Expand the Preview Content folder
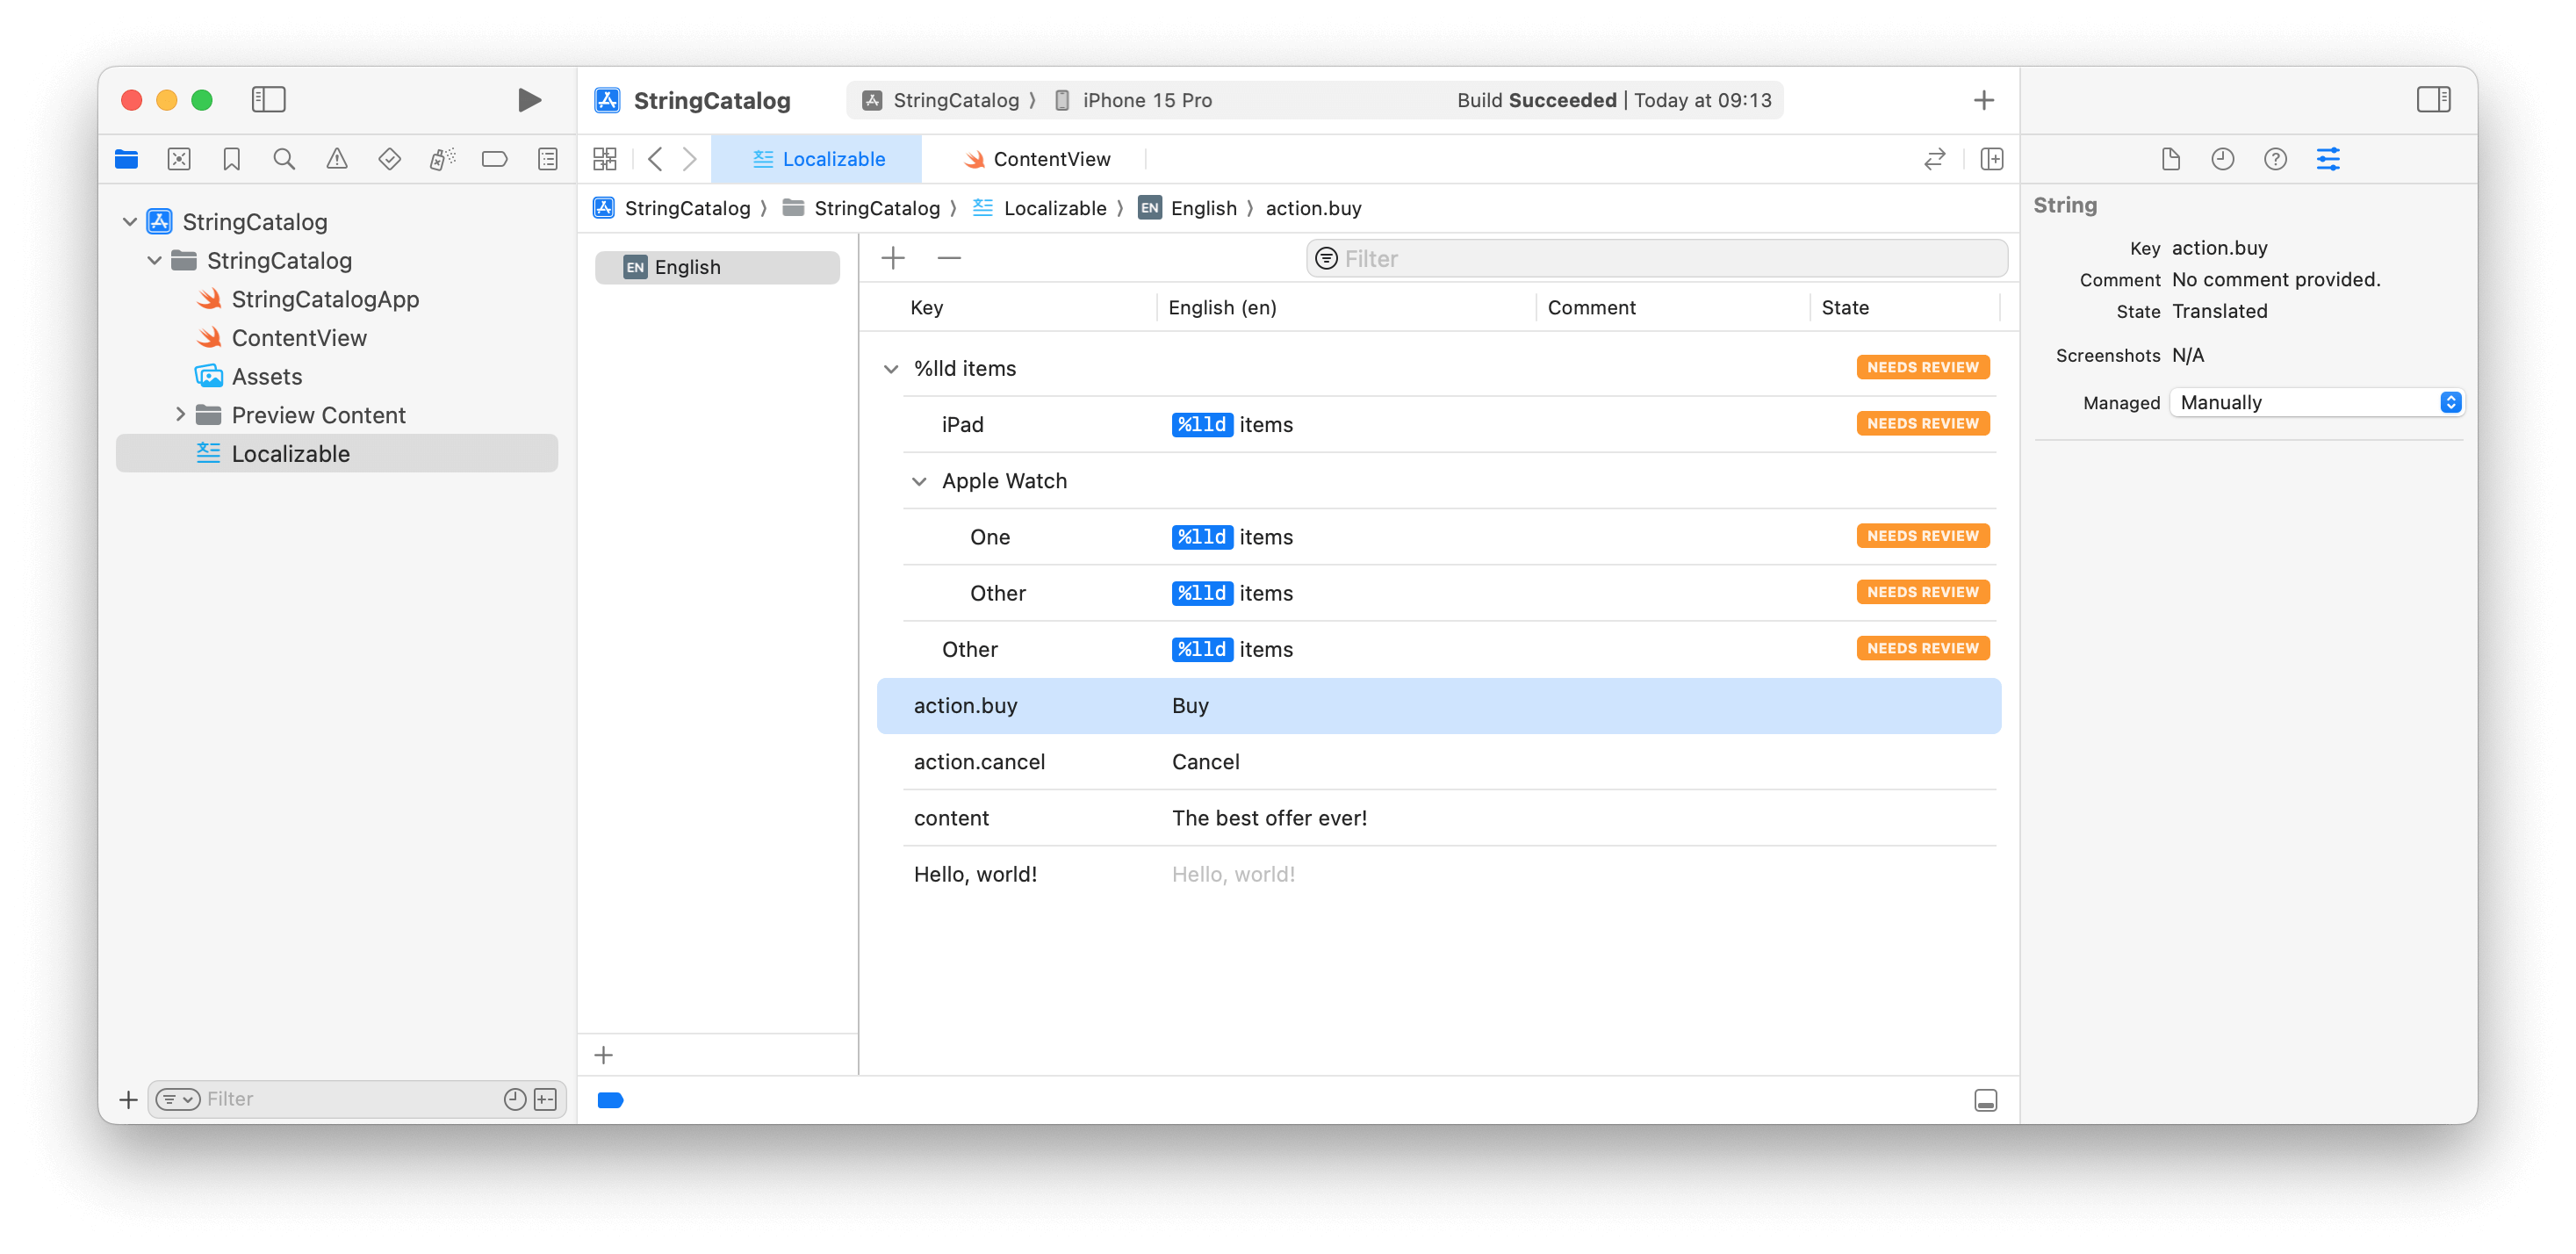 180,415
